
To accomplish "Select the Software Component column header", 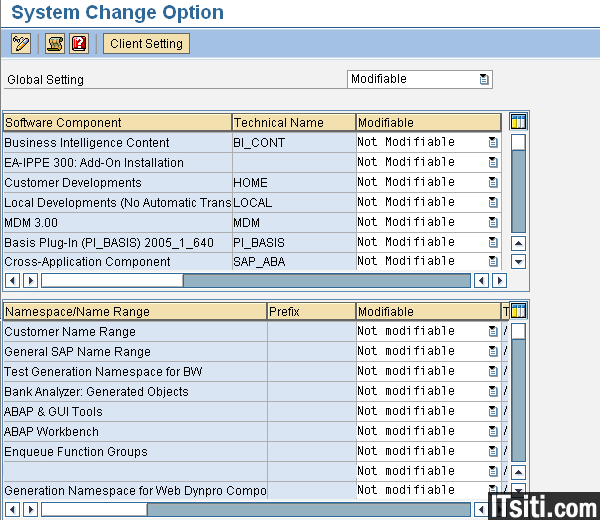I will pyautogui.click(x=117, y=122).
